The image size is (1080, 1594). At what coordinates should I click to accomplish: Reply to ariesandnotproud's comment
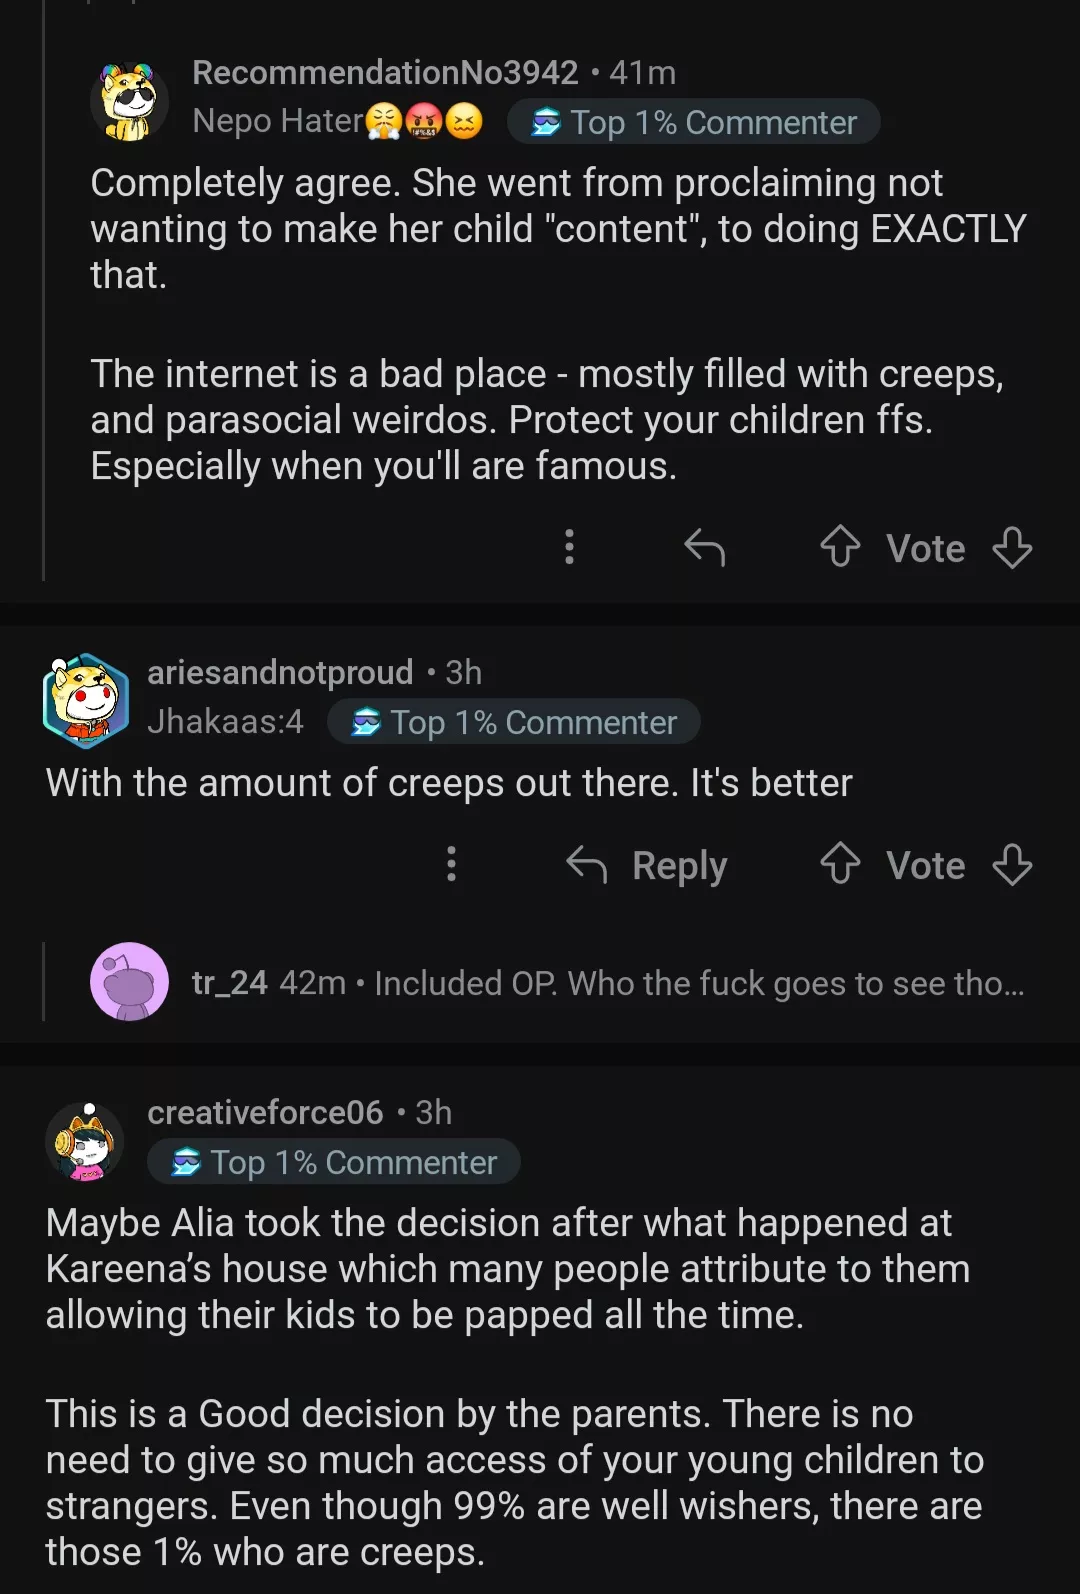(x=647, y=864)
